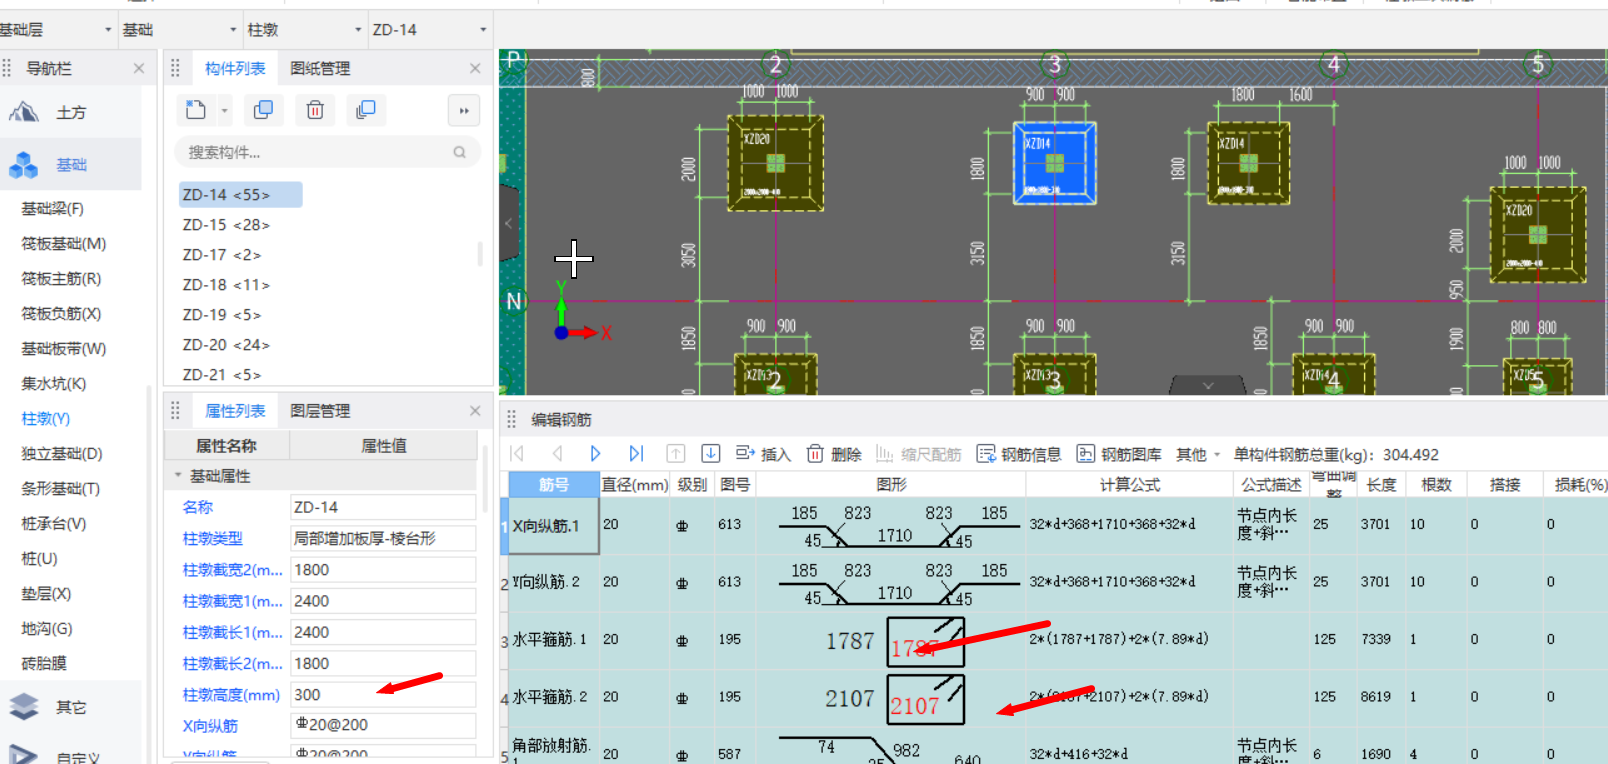Go to previous rebar record

[x=557, y=454]
